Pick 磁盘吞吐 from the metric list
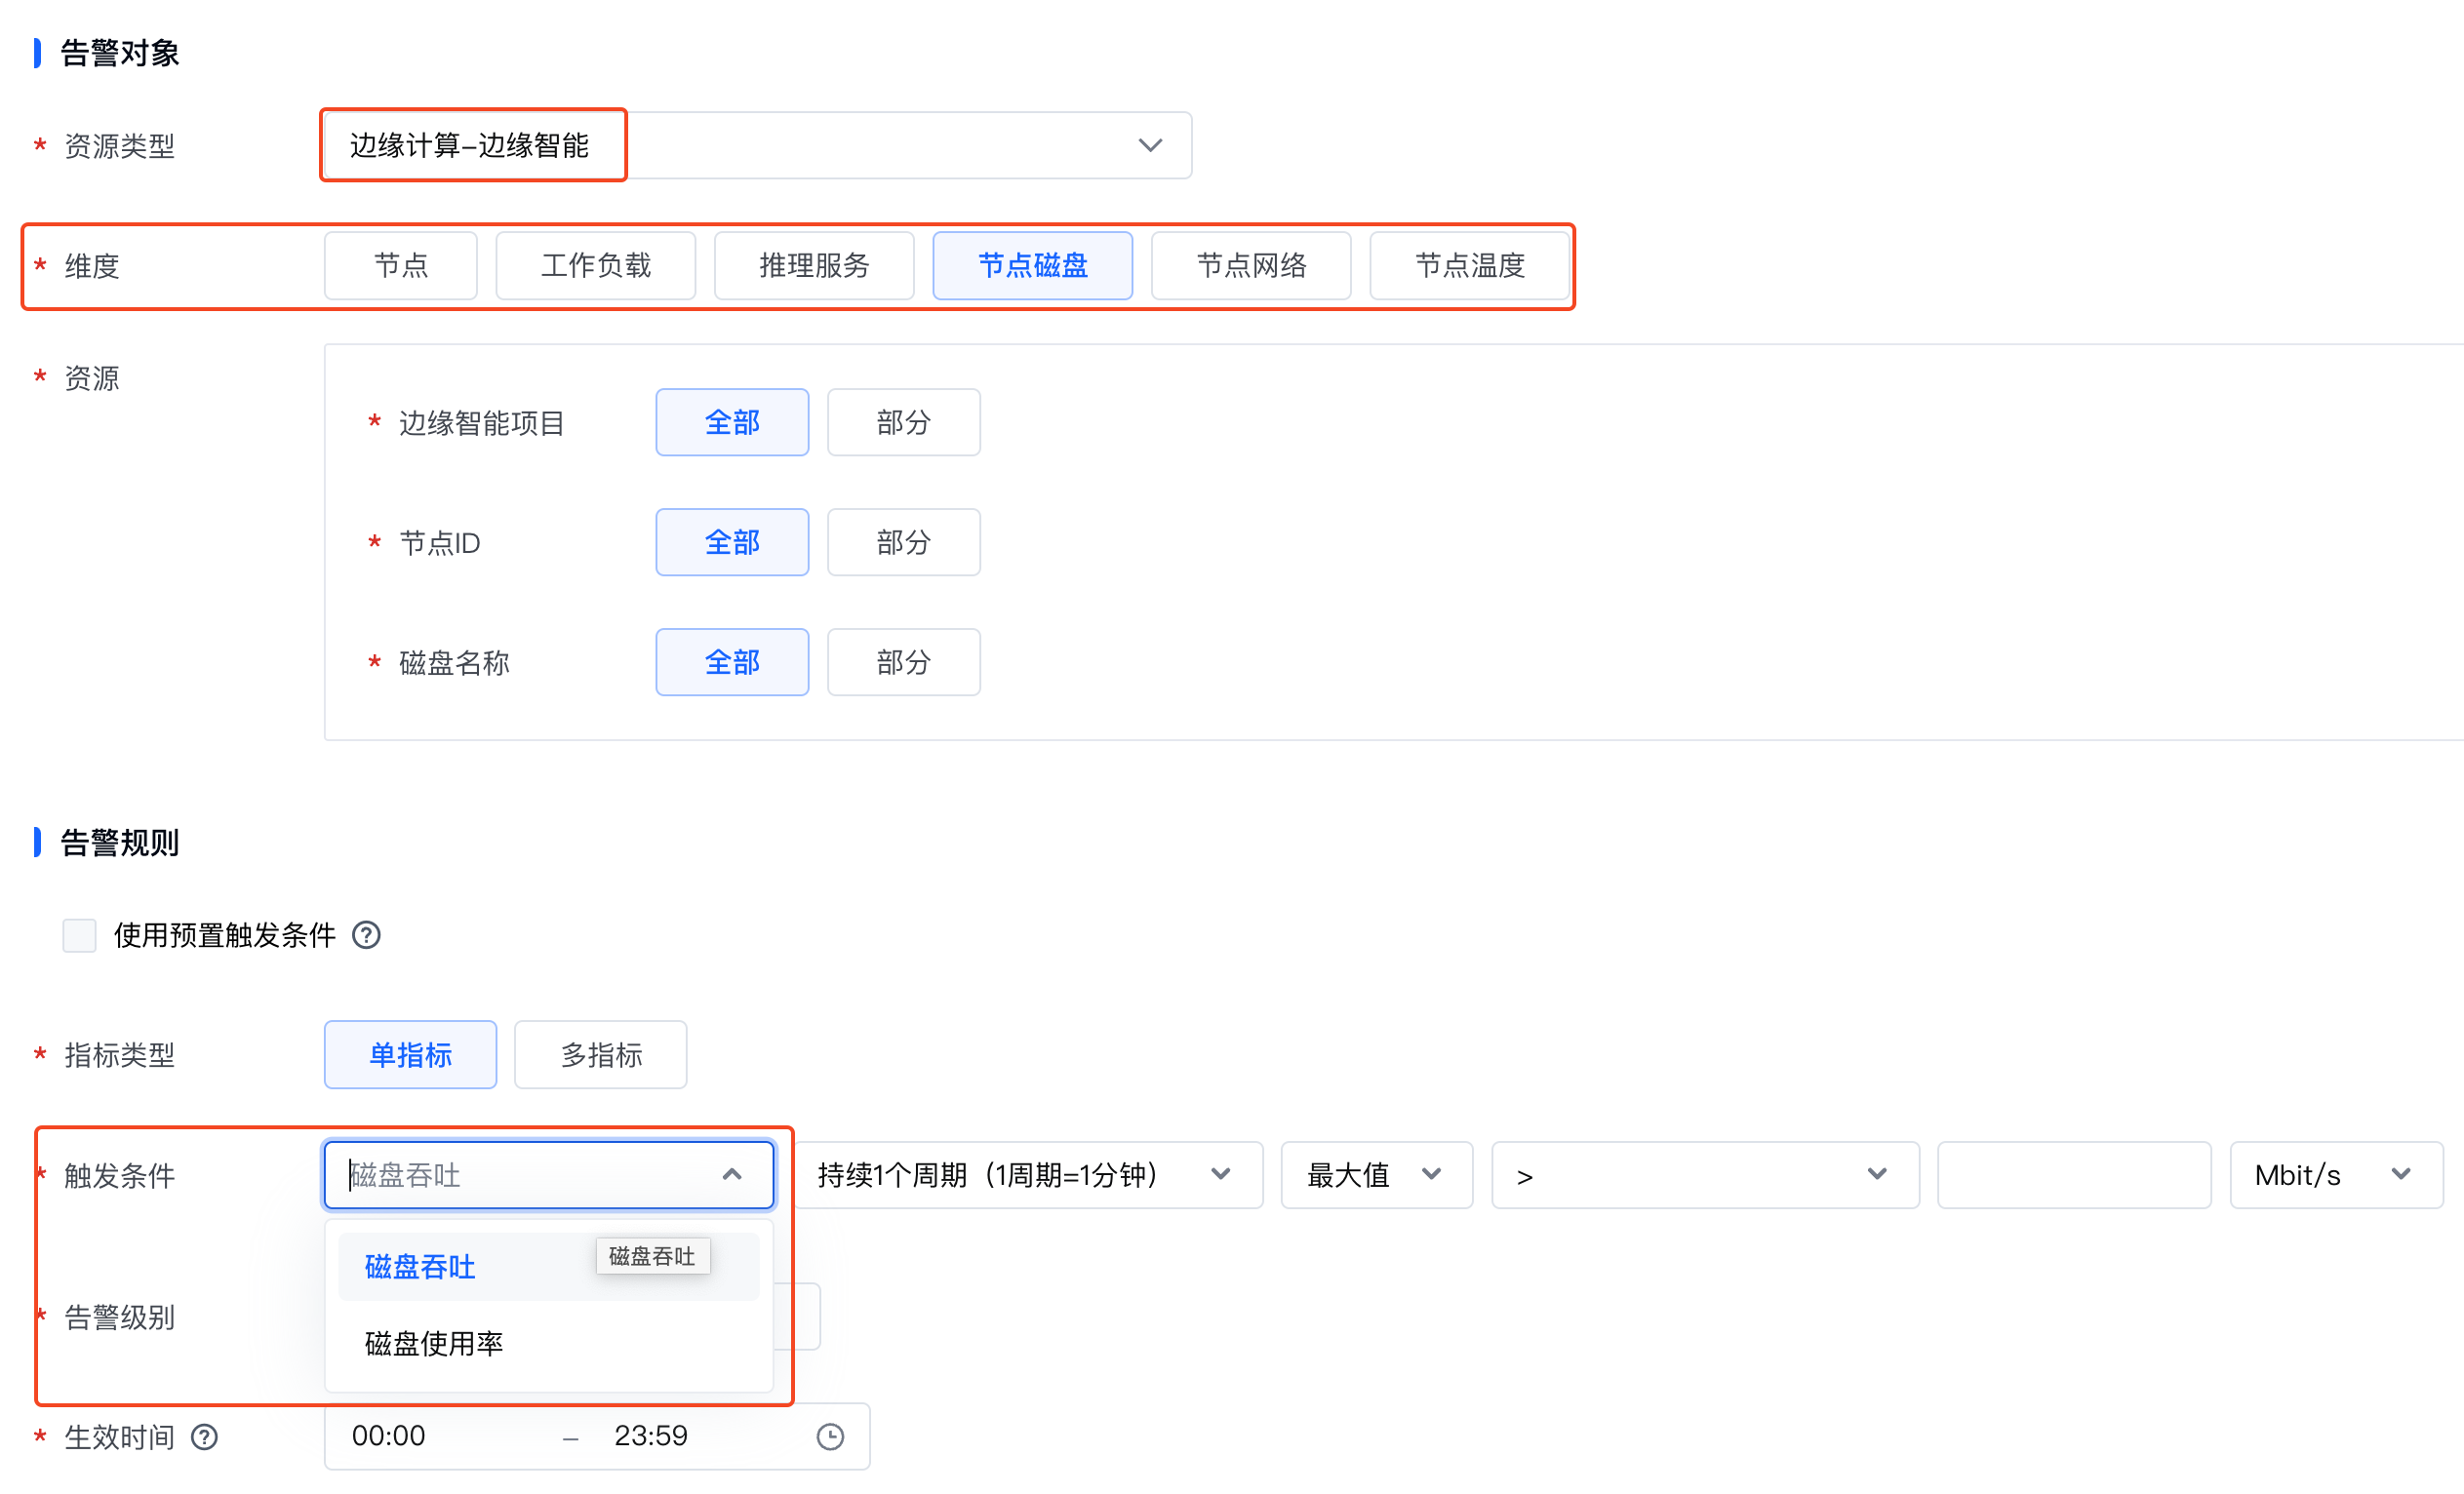2464x1494 pixels. tap(548, 1267)
